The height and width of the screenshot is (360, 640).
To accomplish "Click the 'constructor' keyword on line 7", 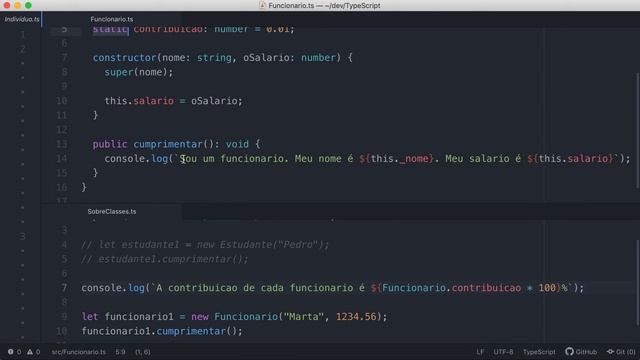I will tap(124, 58).
